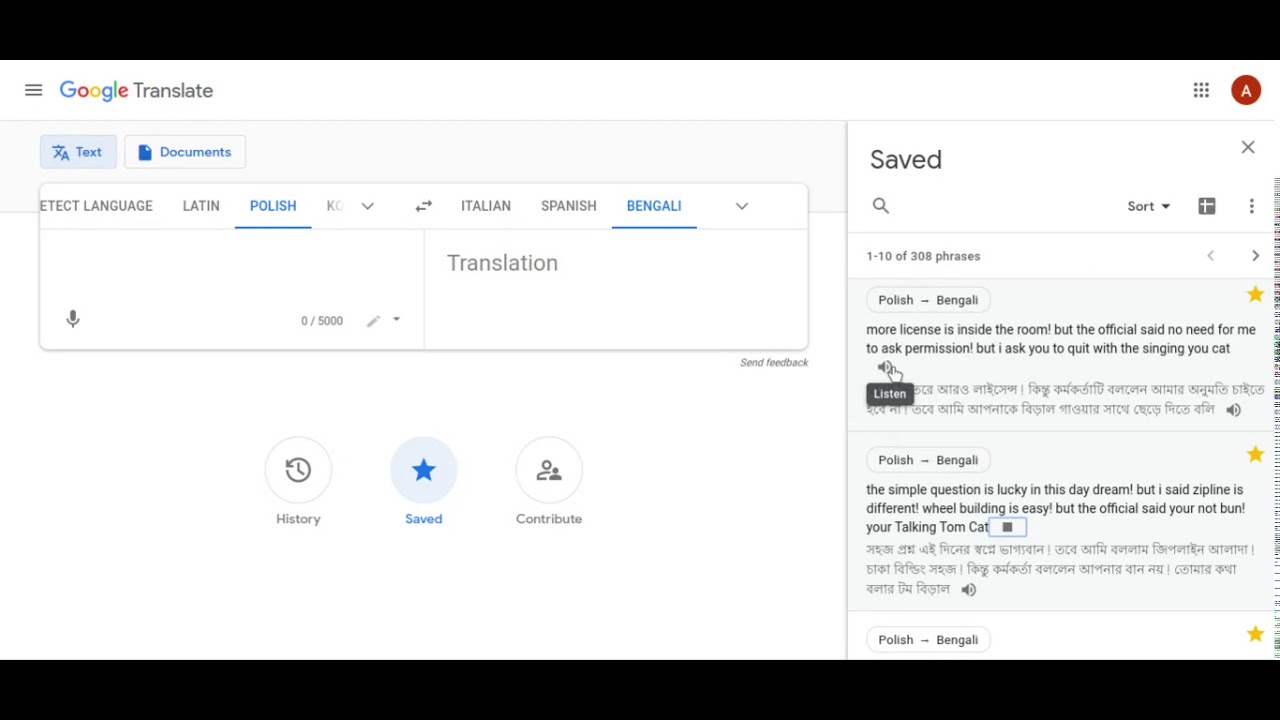Expand the target language list
Screen dimensions: 1280x720
tap(741, 206)
